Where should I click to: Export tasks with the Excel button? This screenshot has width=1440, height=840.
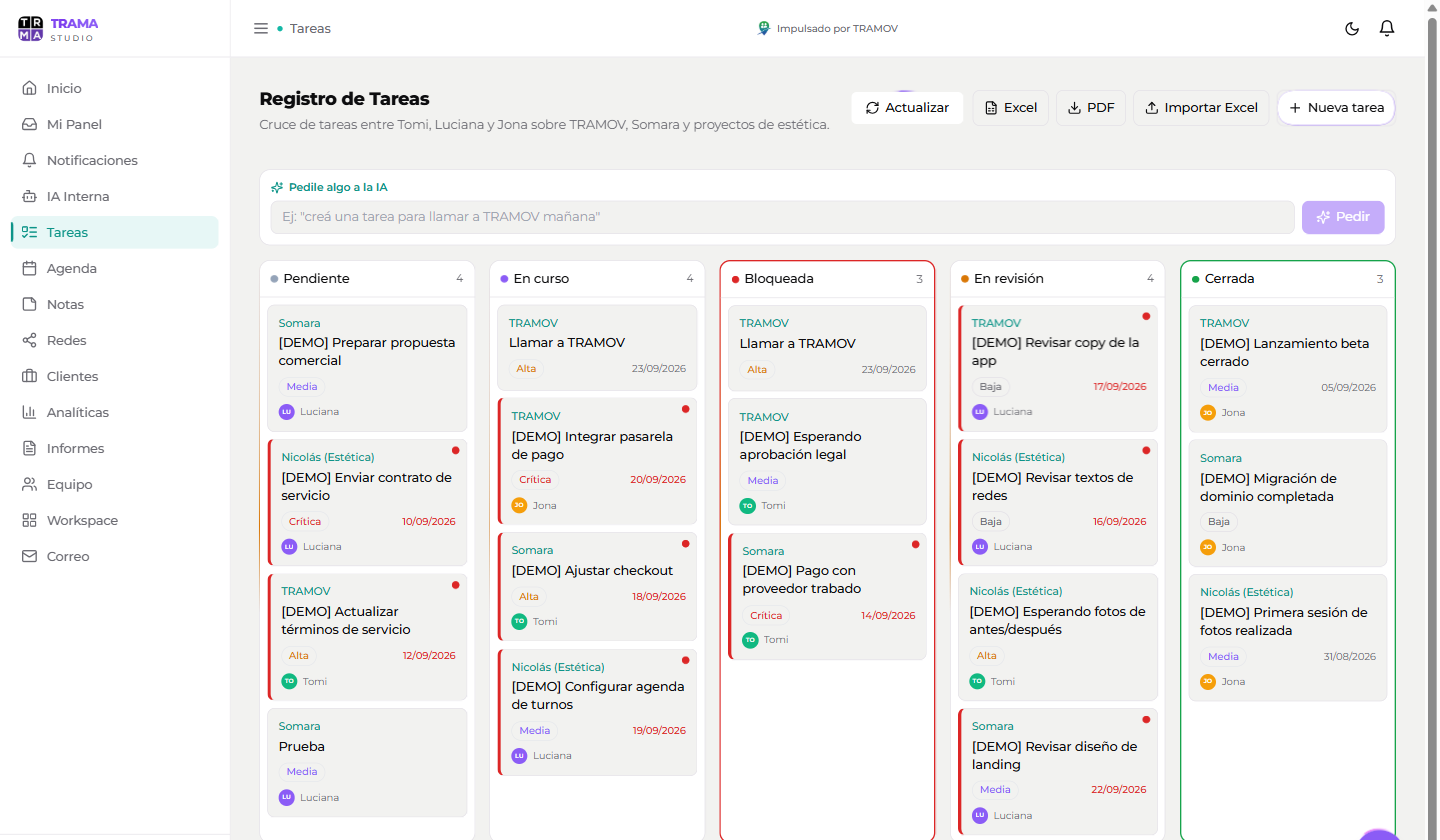pyautogui.click(x=1010, y=107)
